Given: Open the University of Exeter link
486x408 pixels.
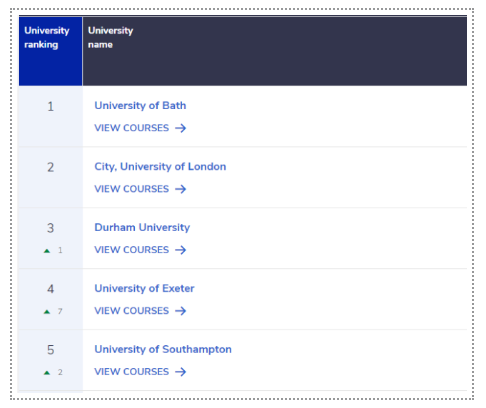Looking at the screenshot, I should (x=144, y=288).
